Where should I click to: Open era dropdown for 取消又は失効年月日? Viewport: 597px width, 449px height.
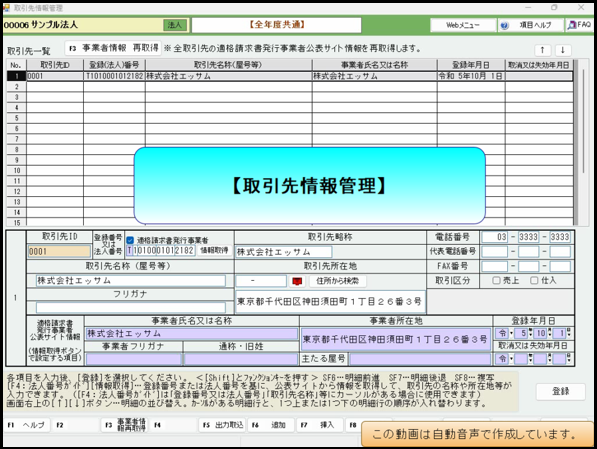pyautogui.click(x=511, y=358)
